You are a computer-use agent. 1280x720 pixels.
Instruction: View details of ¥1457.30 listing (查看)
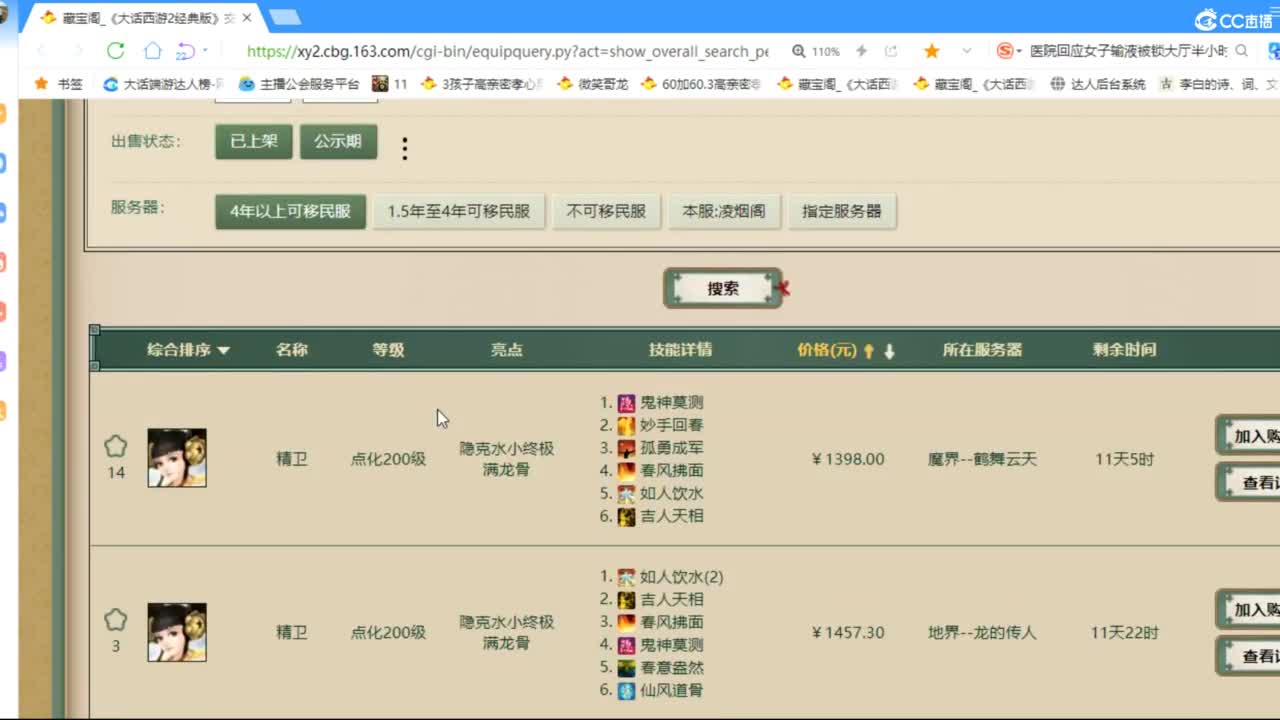(x=1248, y=656)
